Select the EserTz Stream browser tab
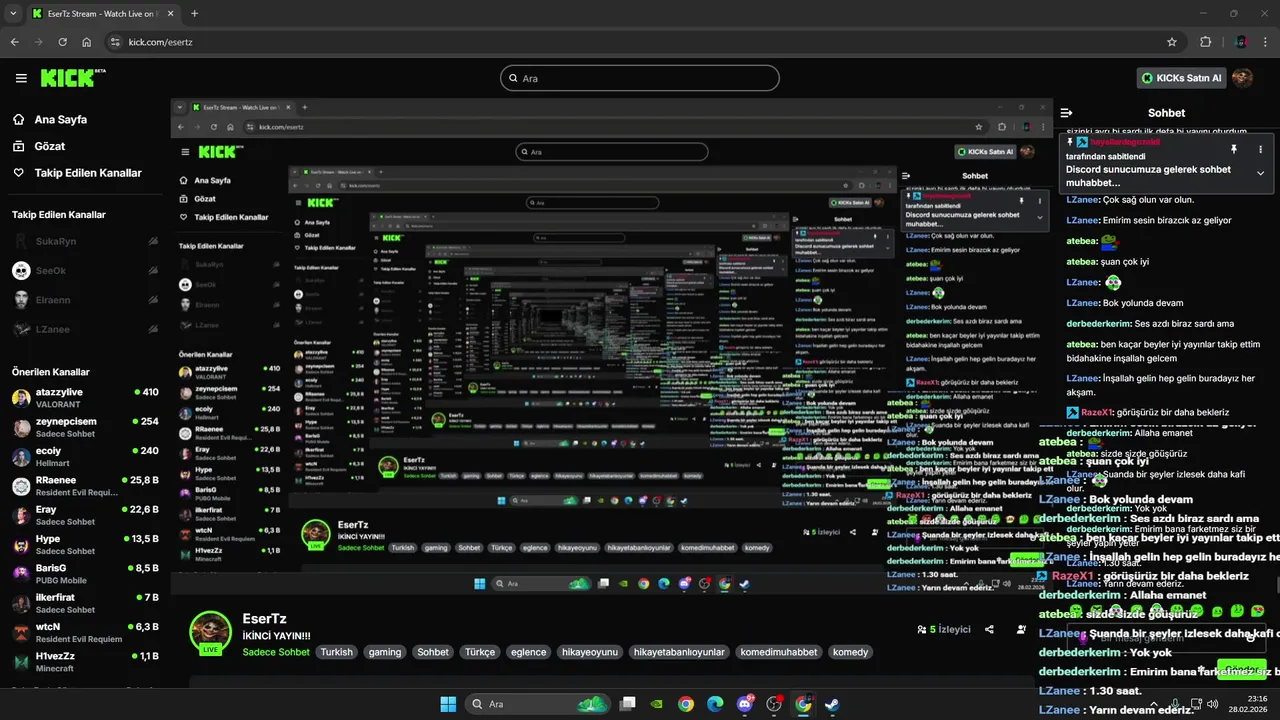 [x=104, y=14]
